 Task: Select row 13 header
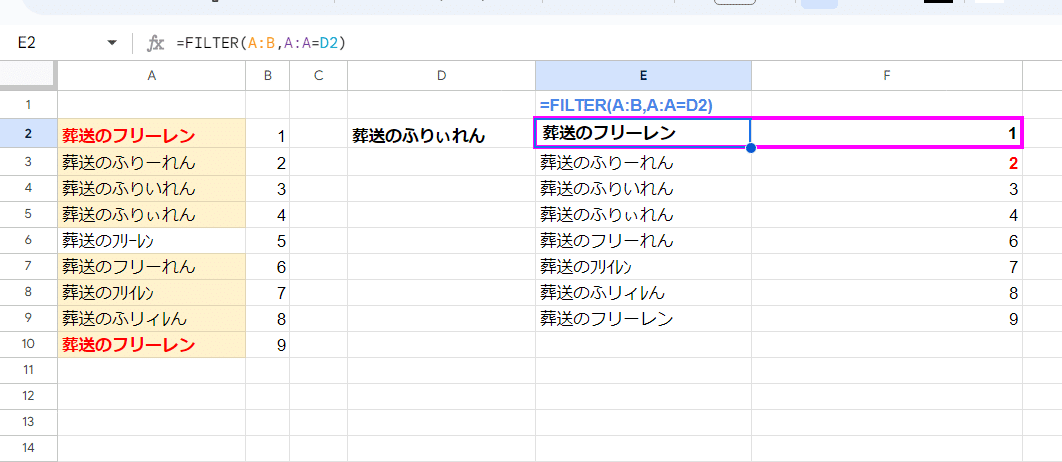(28, 421)
